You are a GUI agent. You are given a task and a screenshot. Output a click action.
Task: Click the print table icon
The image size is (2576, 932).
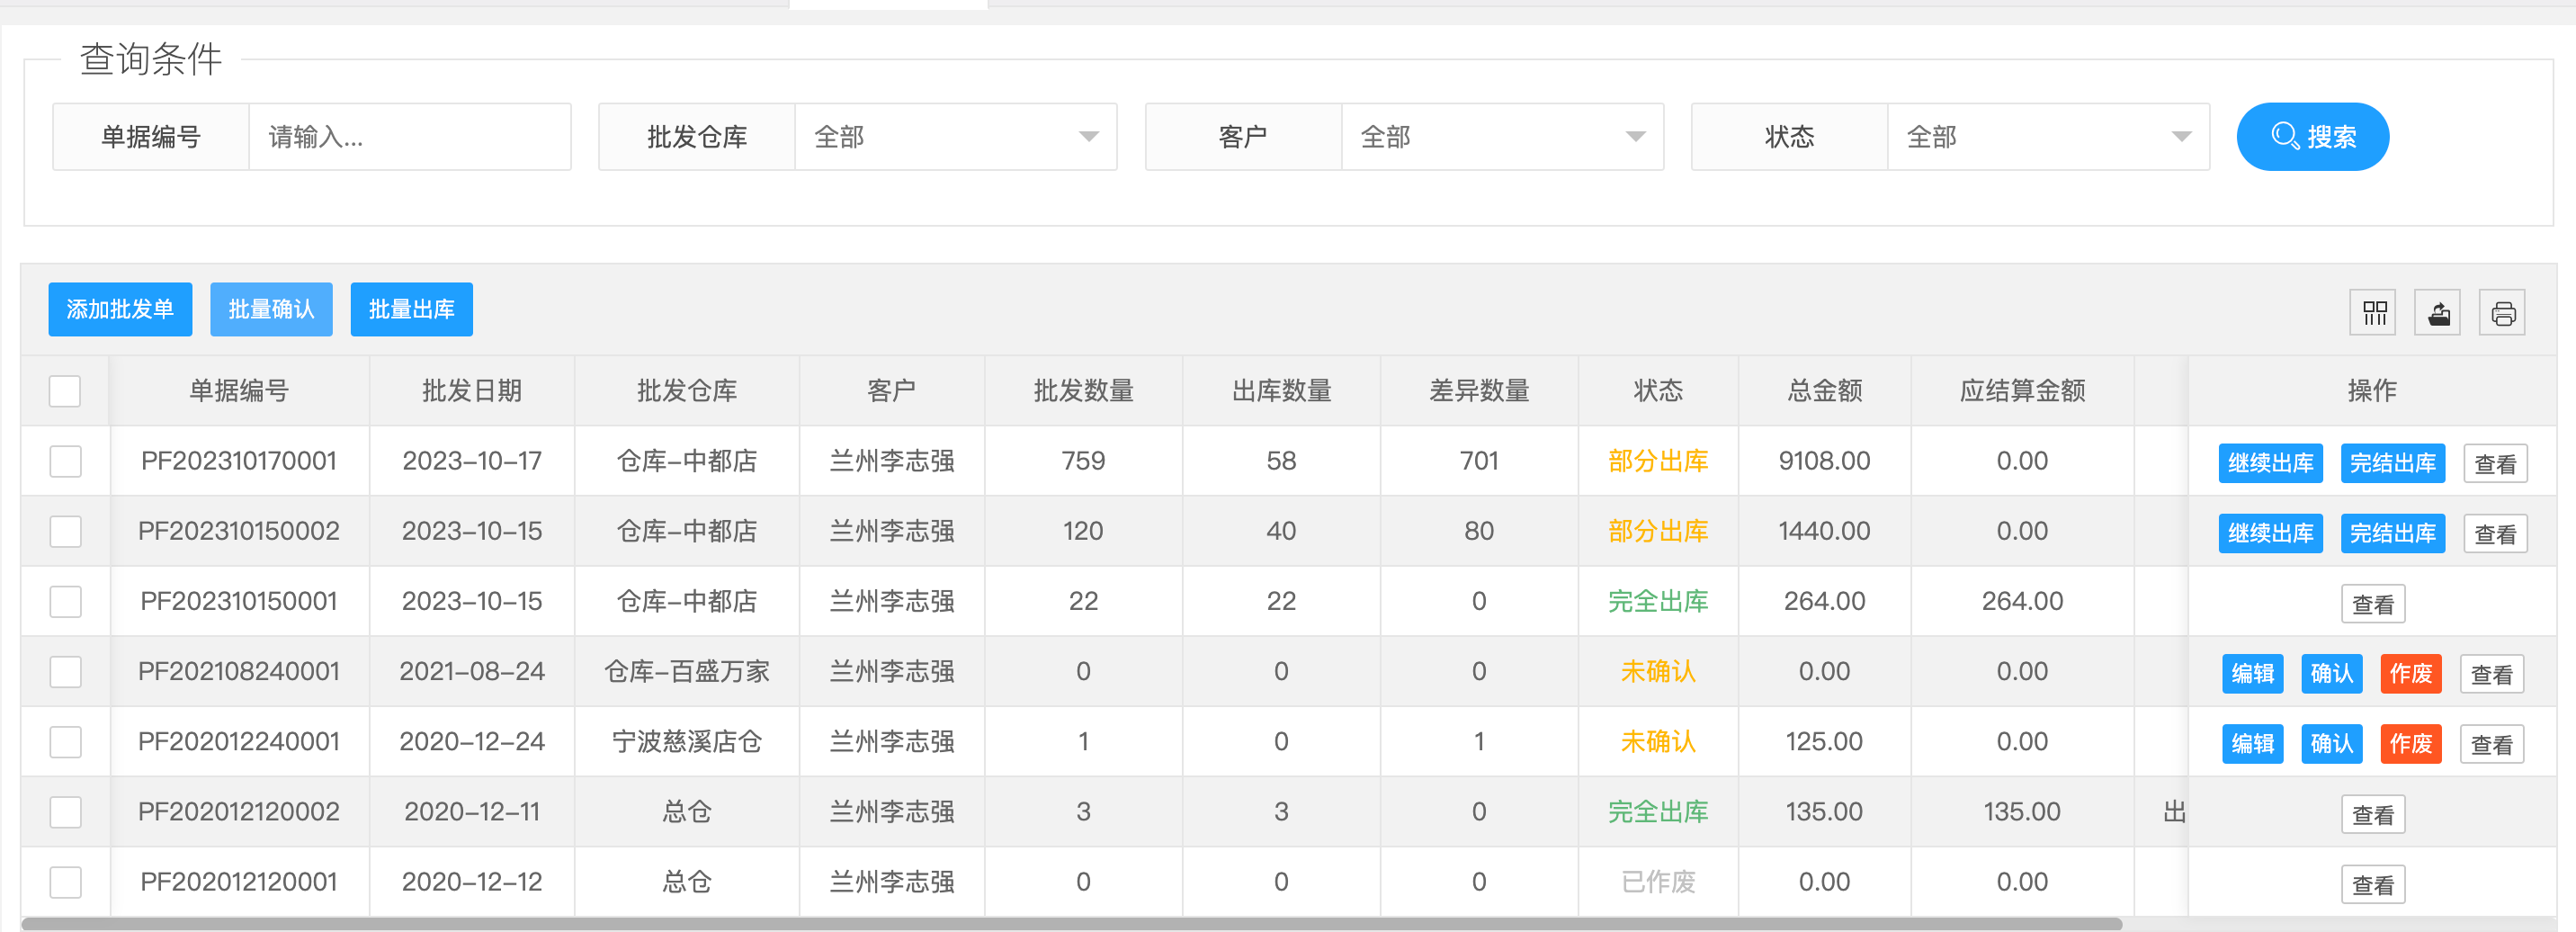pyautogui.click(x=2503, y=314)
